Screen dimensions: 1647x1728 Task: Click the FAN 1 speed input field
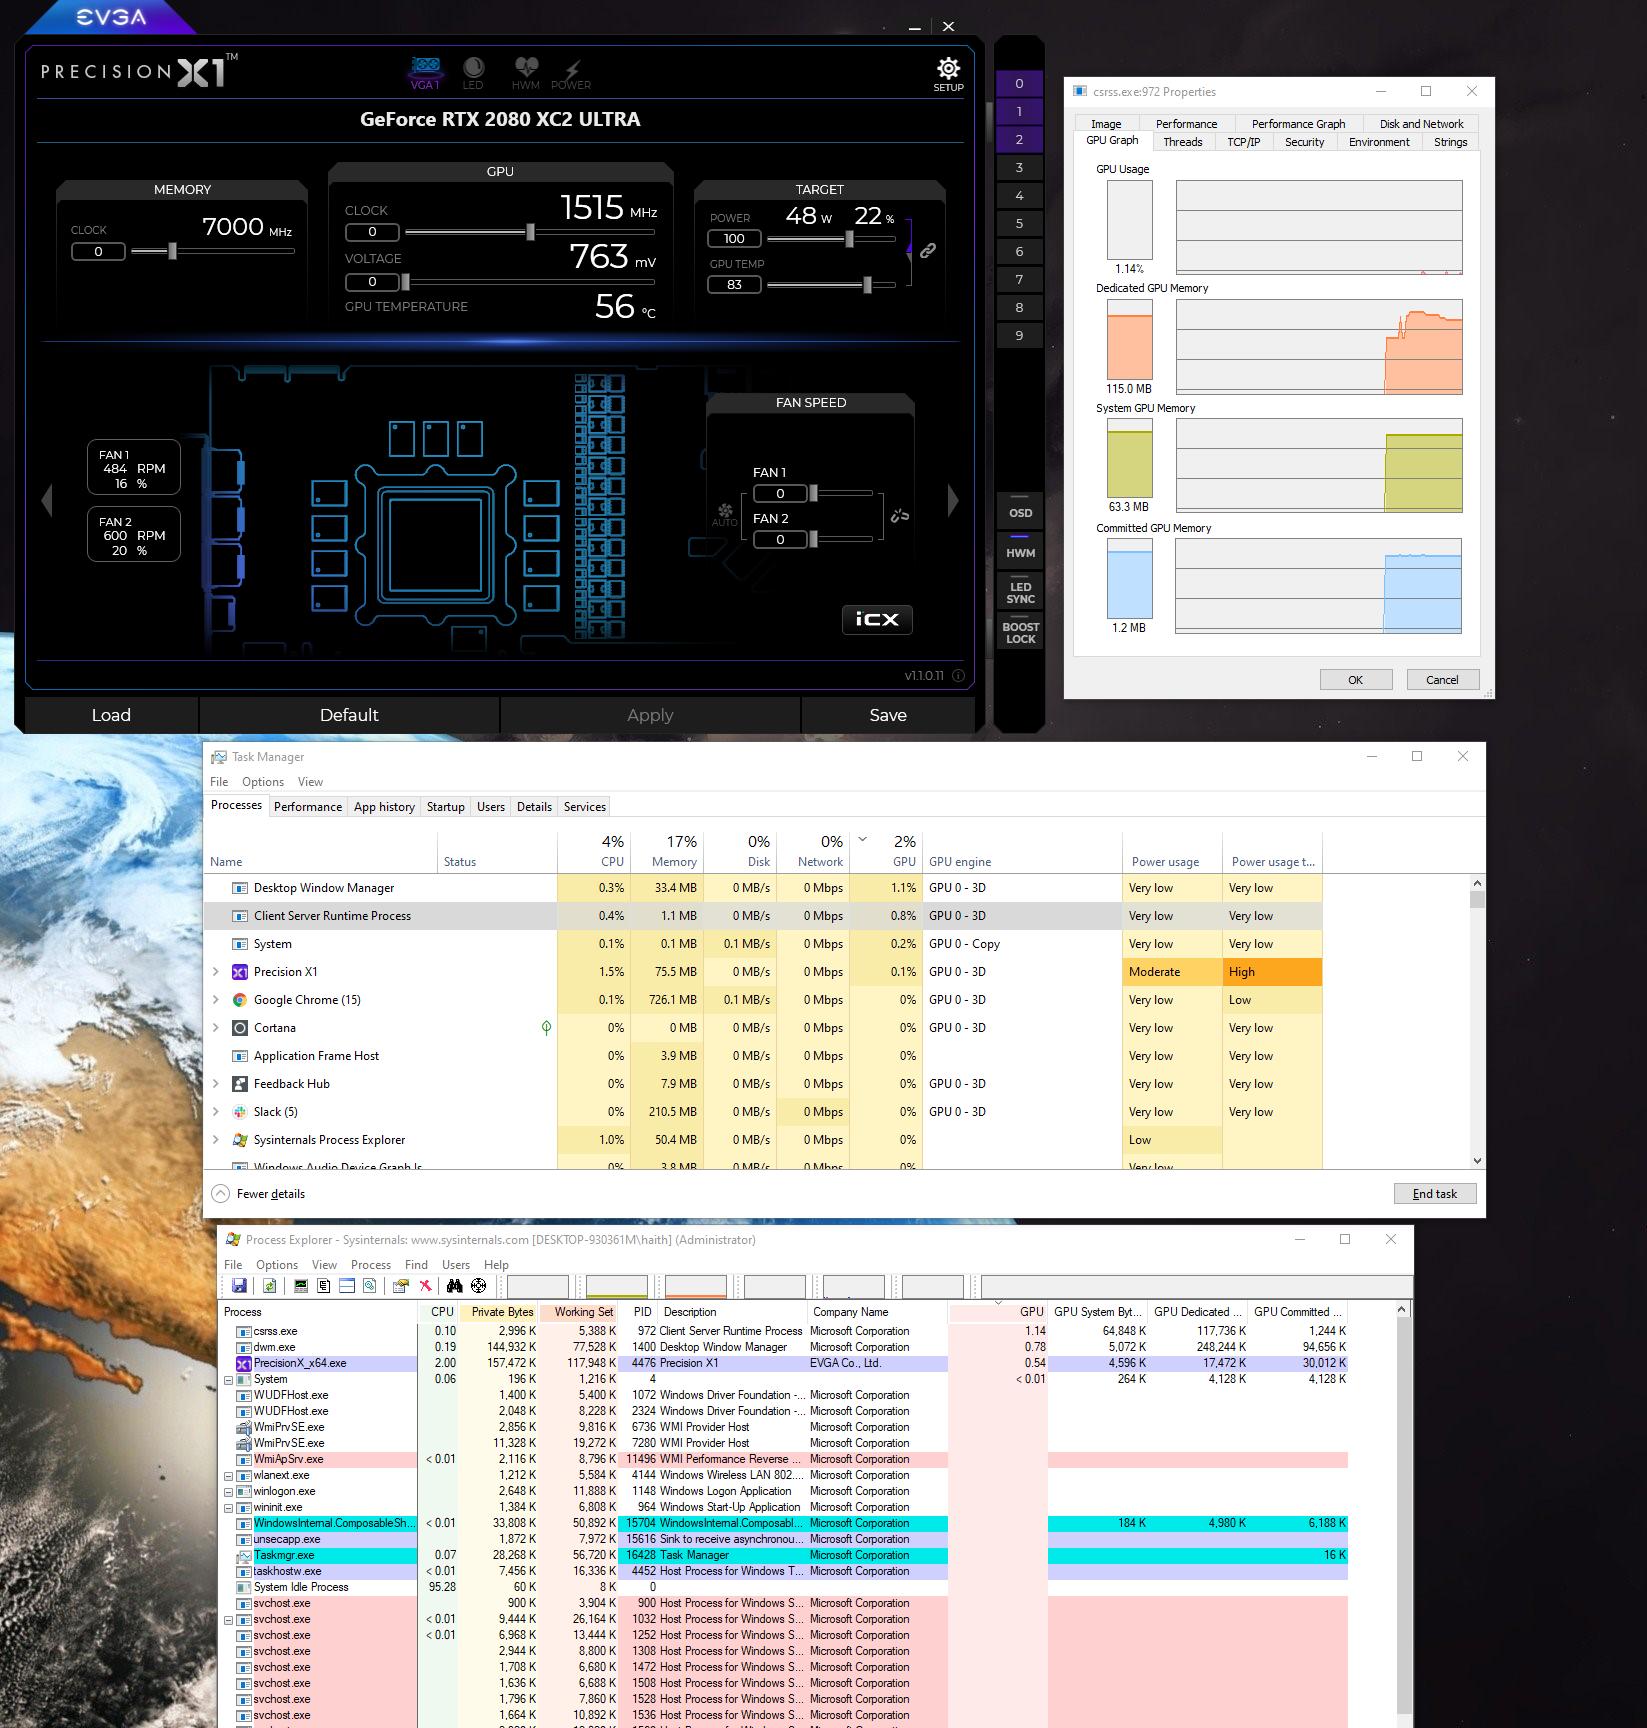click(x=780, y=494)
